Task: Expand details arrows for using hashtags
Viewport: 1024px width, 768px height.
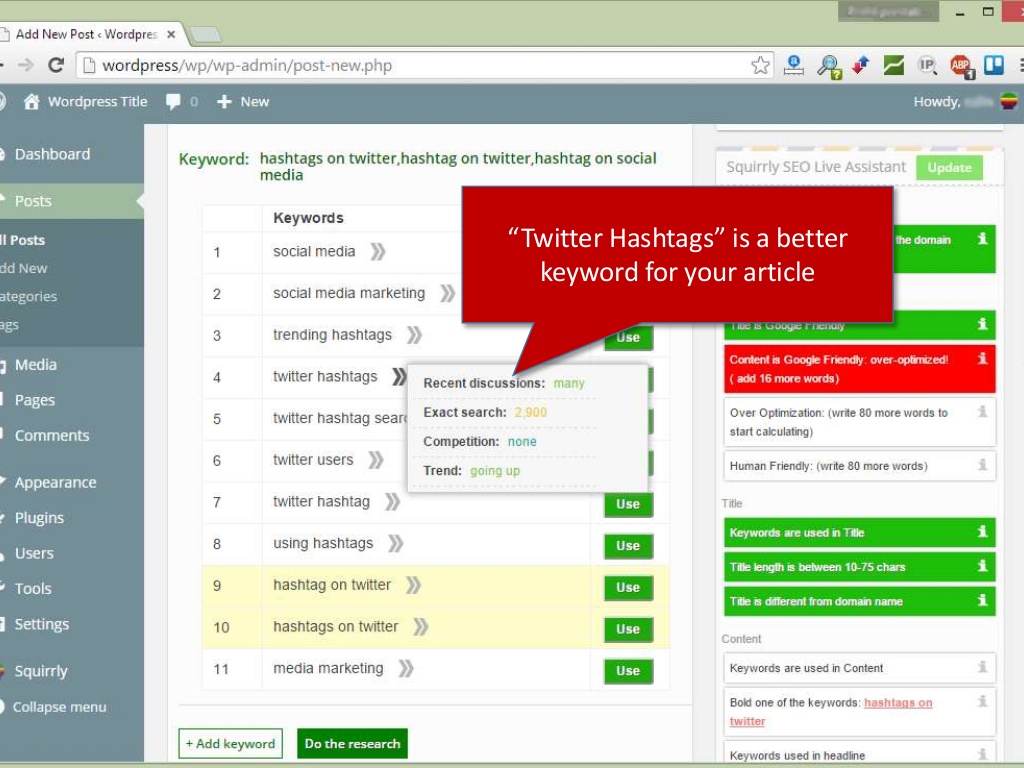Action: pos(396,543)
